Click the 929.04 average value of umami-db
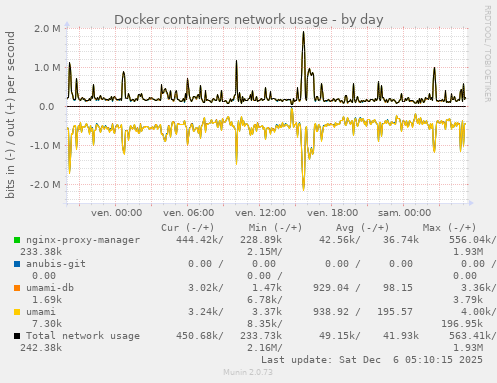Image resolution: width=497 pixels, height=383 pixels. 331,288
